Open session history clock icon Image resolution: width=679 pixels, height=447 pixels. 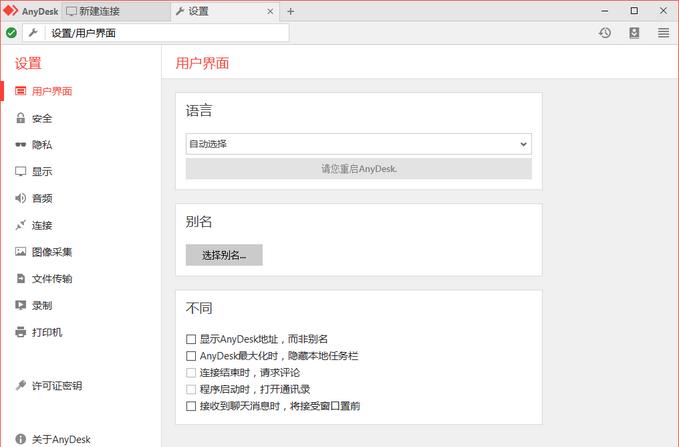605,33
